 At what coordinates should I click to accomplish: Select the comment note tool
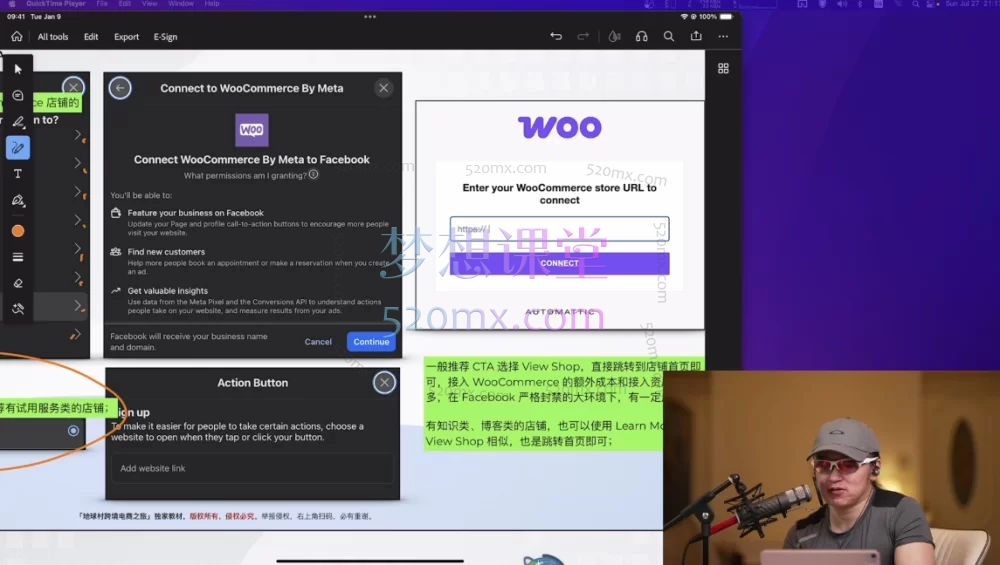click(17, 96)
